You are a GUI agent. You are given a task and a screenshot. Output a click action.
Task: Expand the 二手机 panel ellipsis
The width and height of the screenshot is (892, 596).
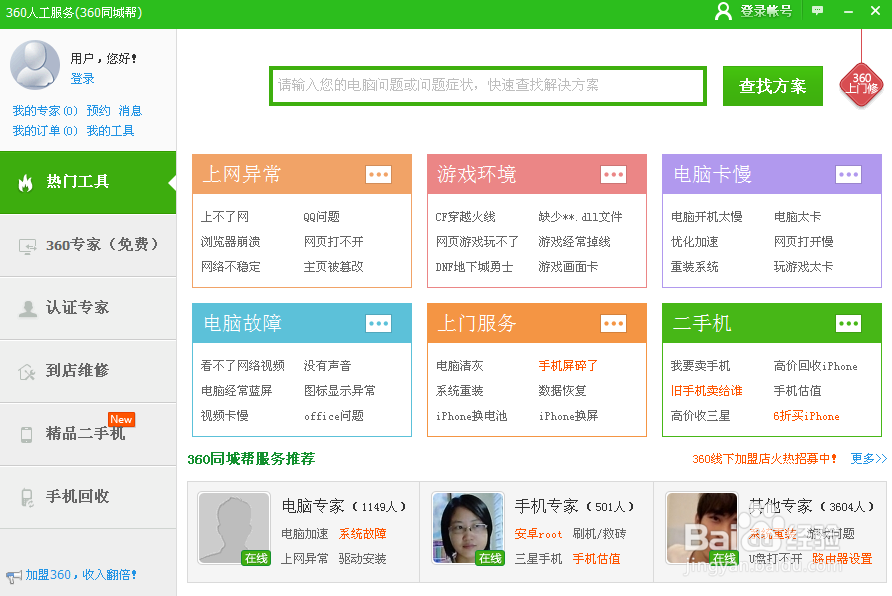(848, 323)
